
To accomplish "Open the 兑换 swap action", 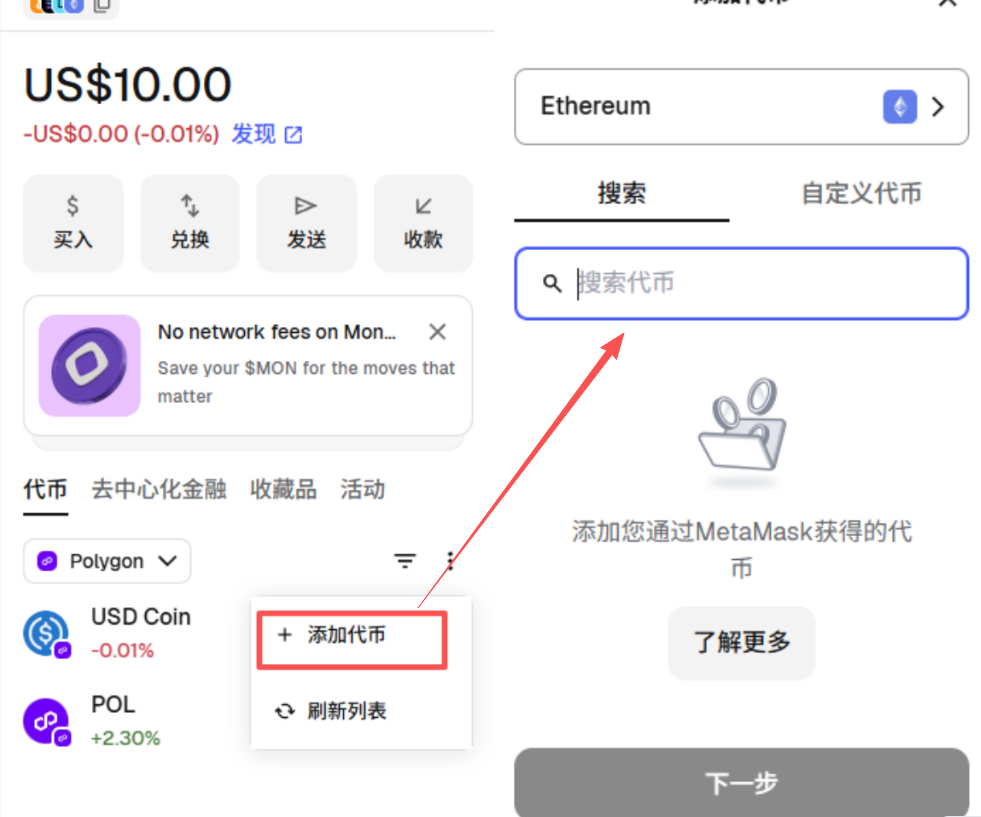I will (190, 223).
